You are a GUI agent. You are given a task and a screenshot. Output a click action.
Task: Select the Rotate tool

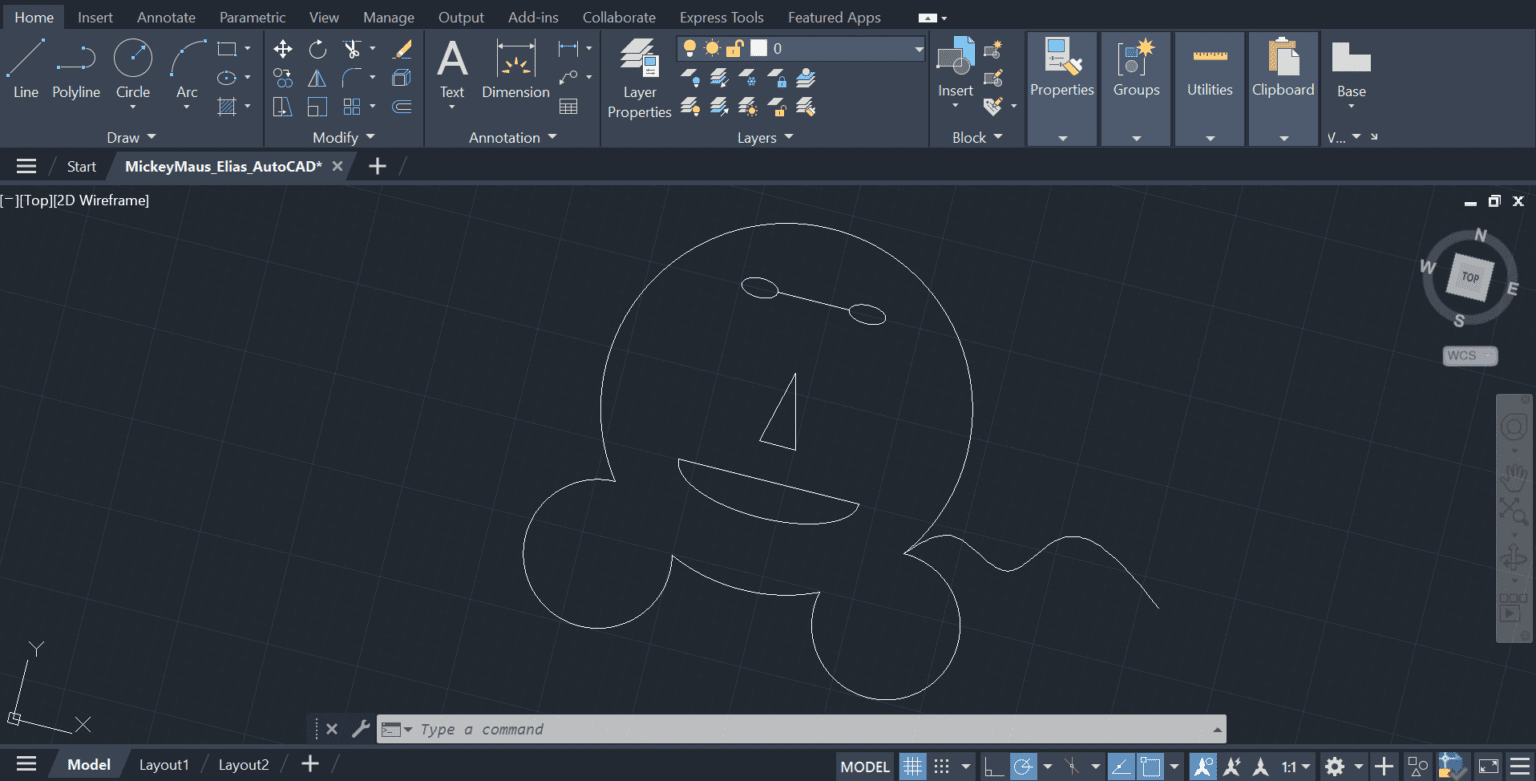(317, 49)
